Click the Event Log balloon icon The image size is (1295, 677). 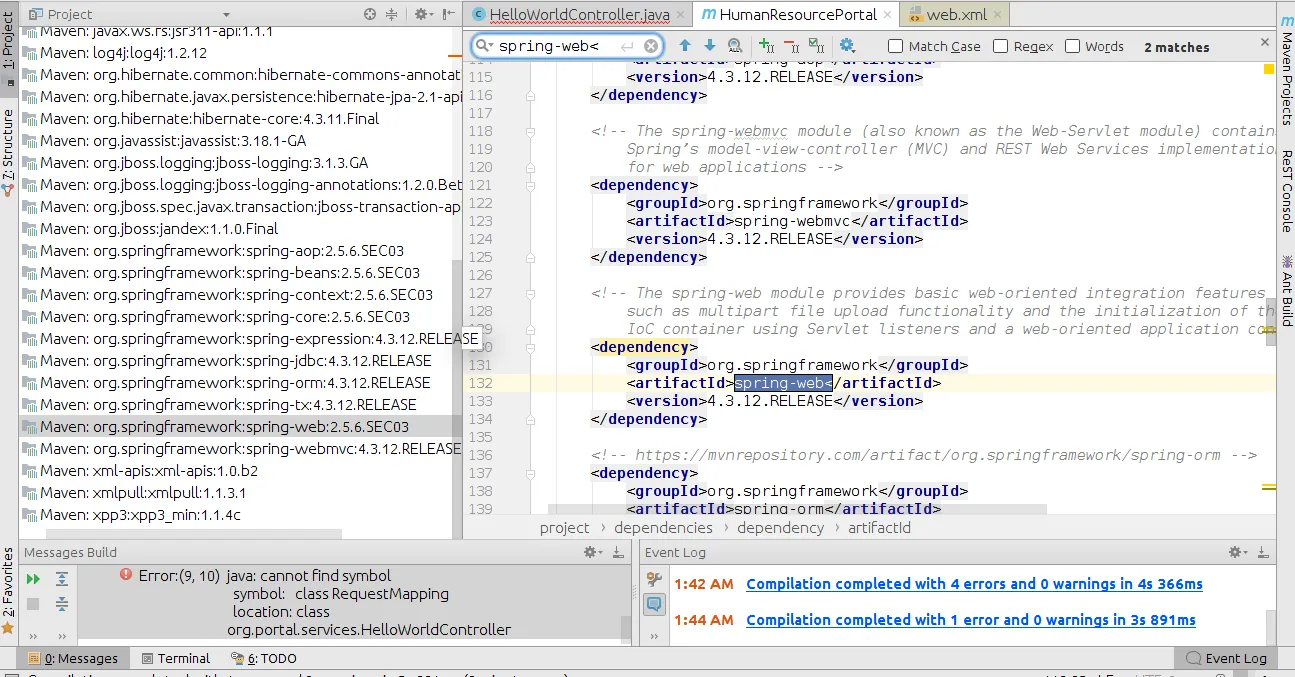[x=654, y=605]
